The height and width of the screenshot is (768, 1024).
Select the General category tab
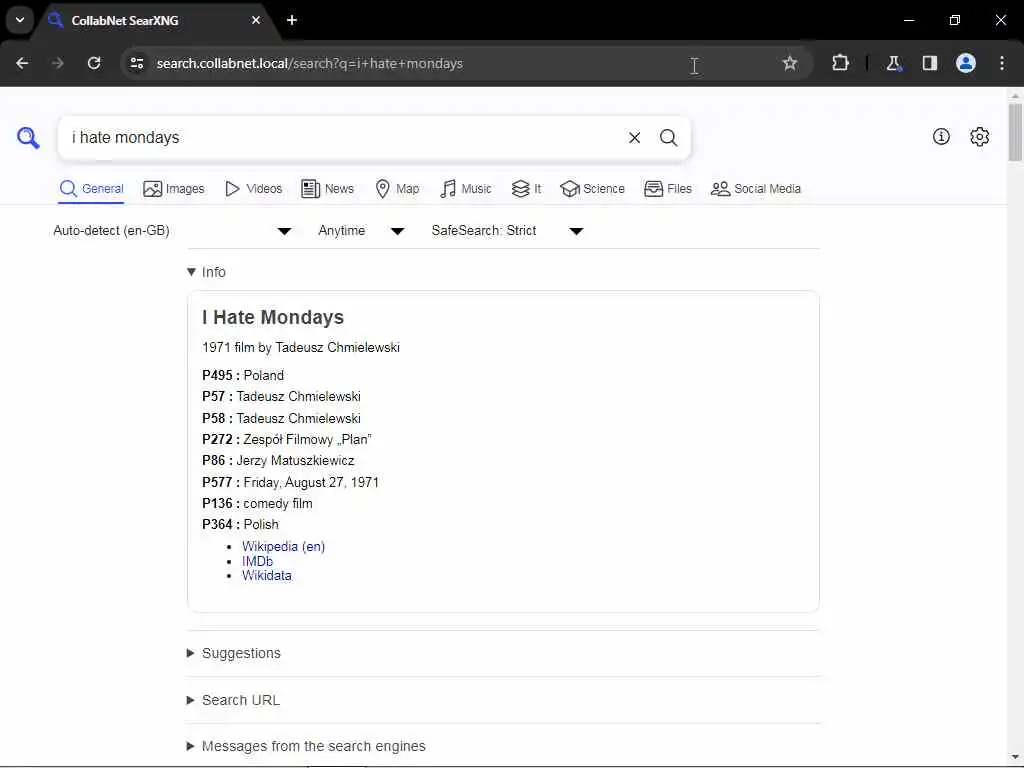pyautogui.click(x=91, y=189)
